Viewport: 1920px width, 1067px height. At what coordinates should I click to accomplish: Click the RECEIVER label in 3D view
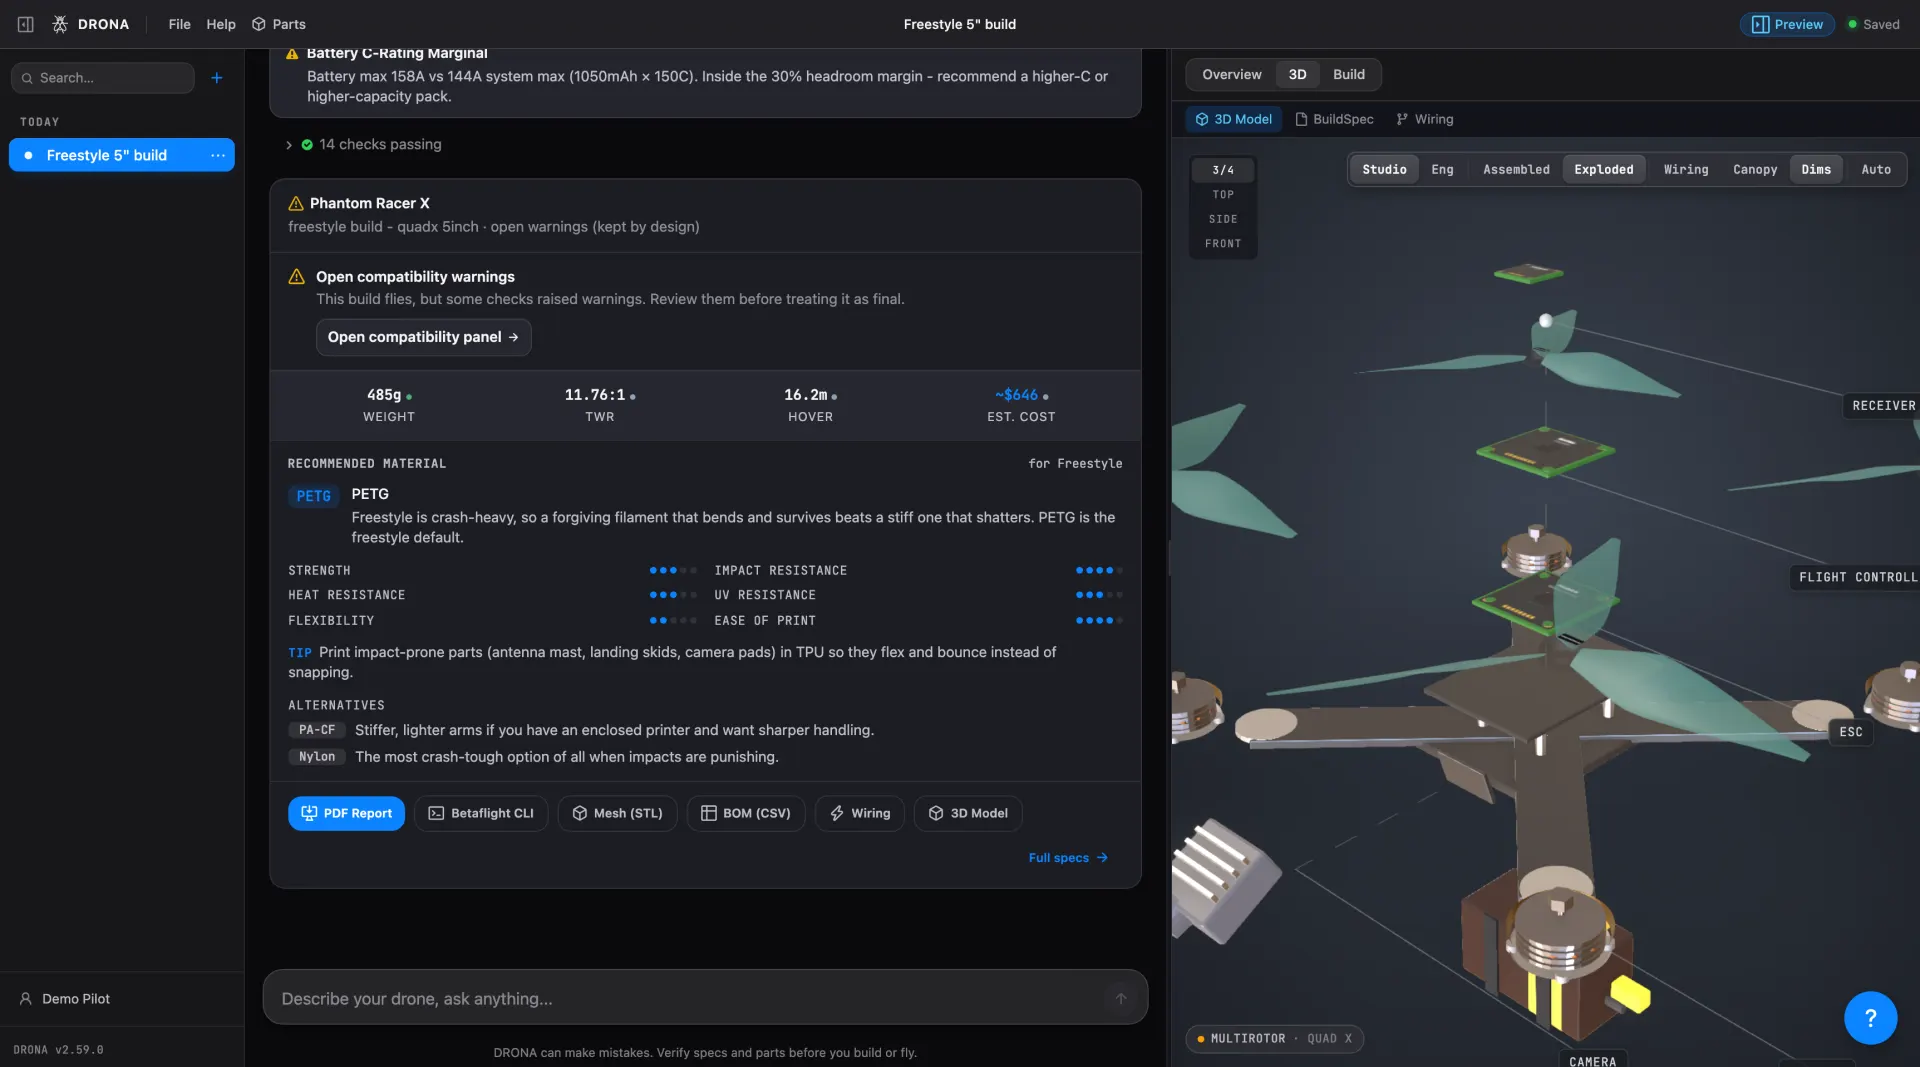point(1883,406)
